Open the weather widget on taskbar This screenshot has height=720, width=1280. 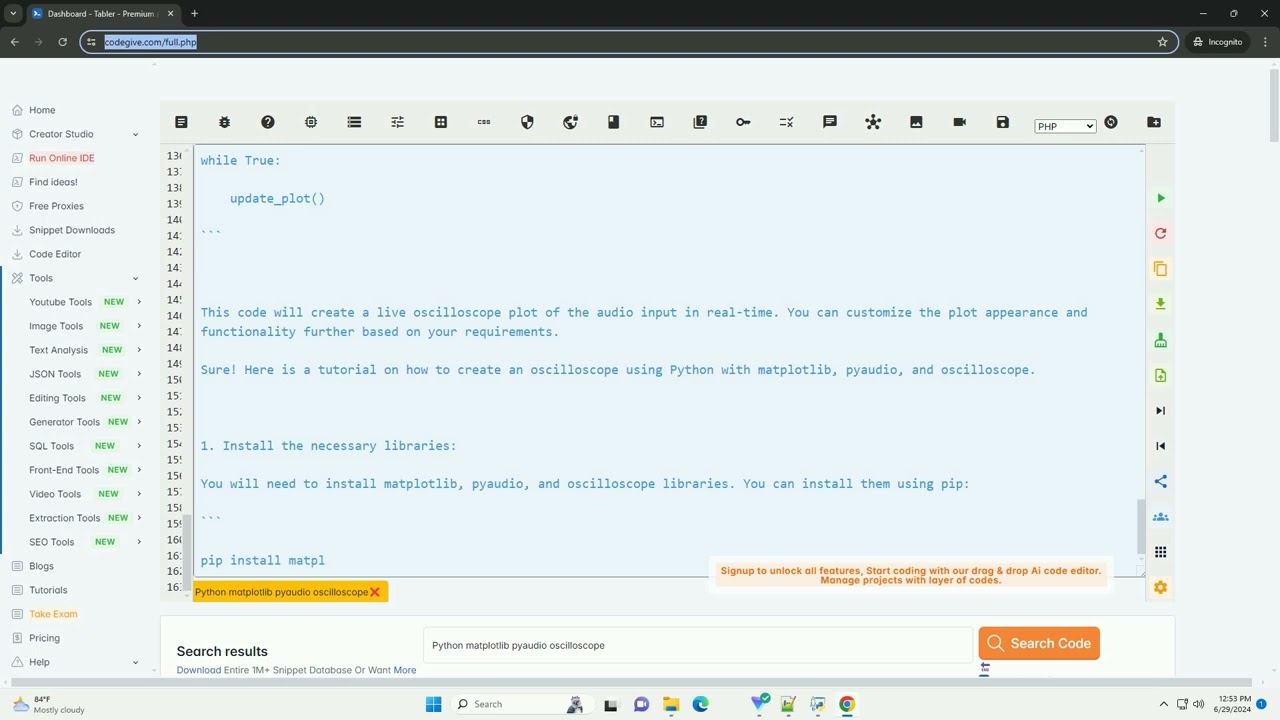(50, 704)
